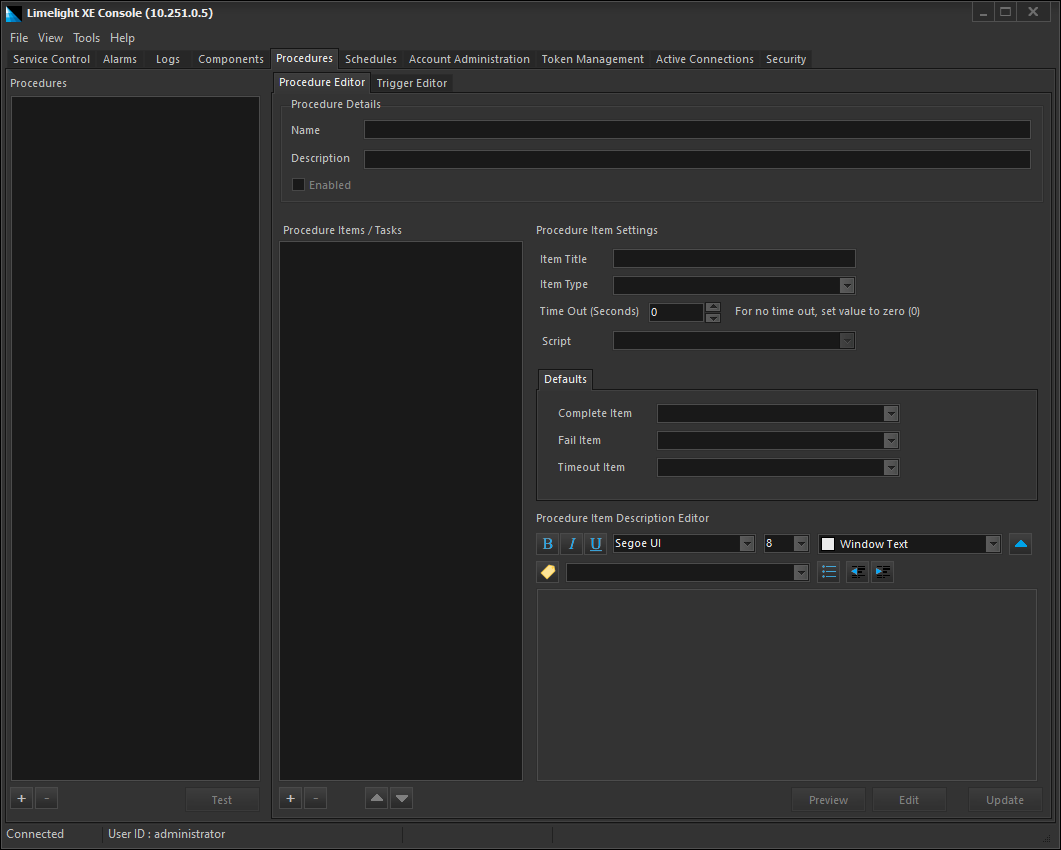Screen dimensions: 1061x850
Task: Move procedure item up
Action: (377, 799)
